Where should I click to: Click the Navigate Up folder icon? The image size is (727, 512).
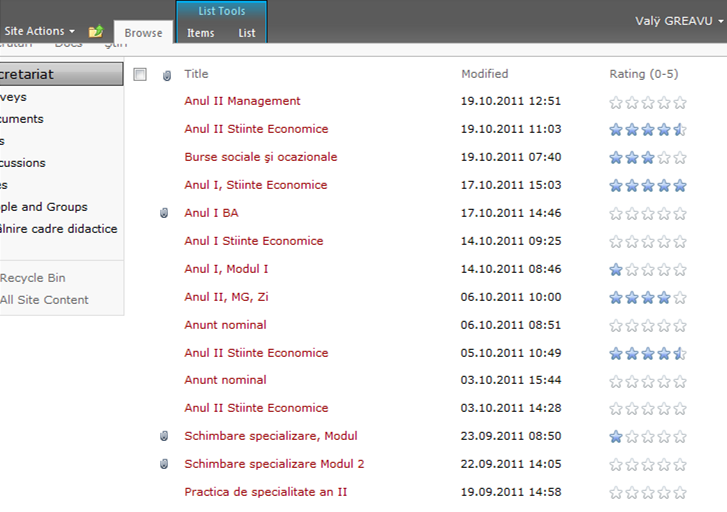pos(96,32)
